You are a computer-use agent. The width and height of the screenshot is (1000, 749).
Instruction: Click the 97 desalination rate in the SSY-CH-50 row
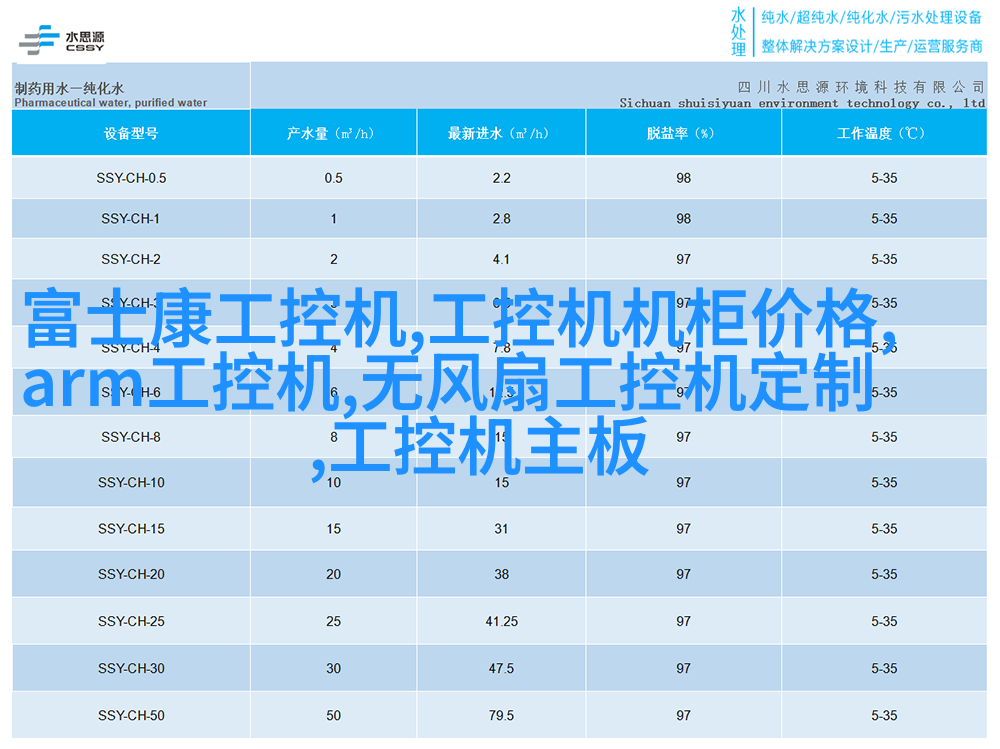[x=684, y=716]
